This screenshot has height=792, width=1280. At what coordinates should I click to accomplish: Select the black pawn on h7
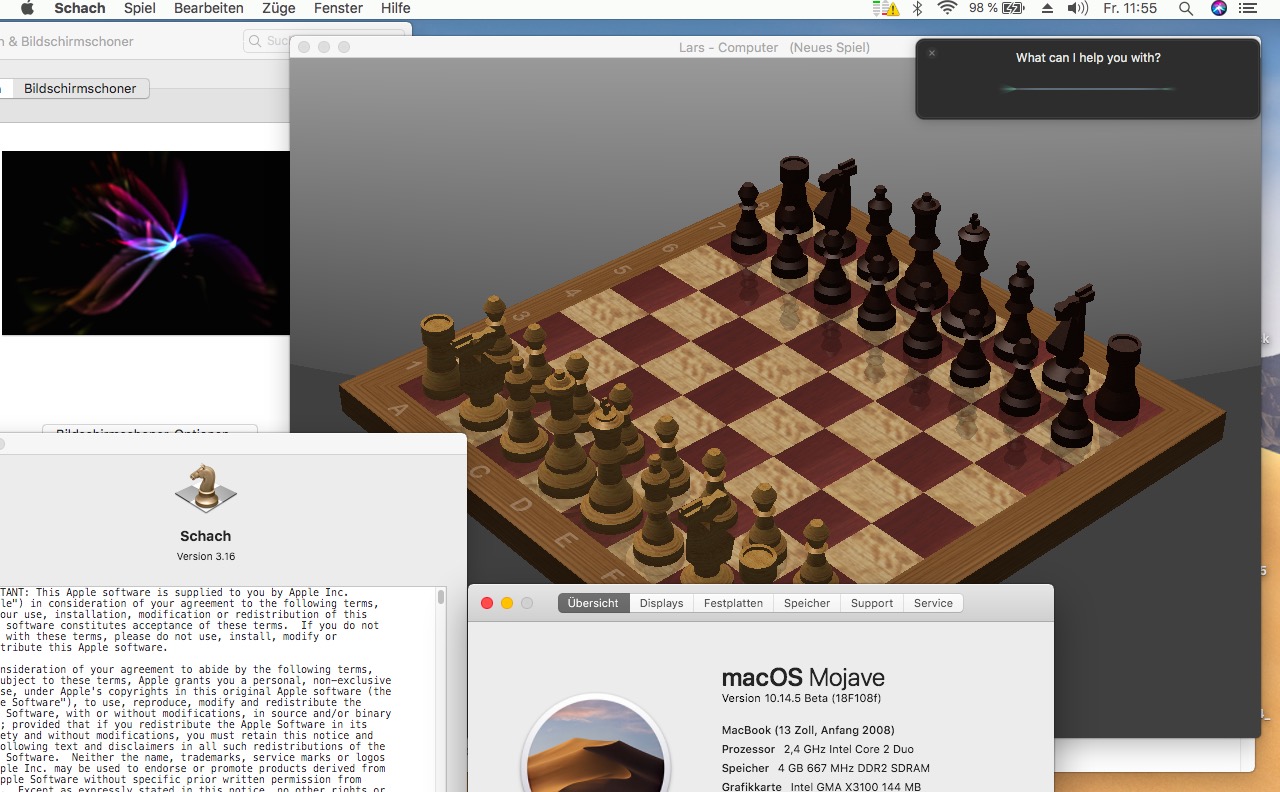[1072, 406]
